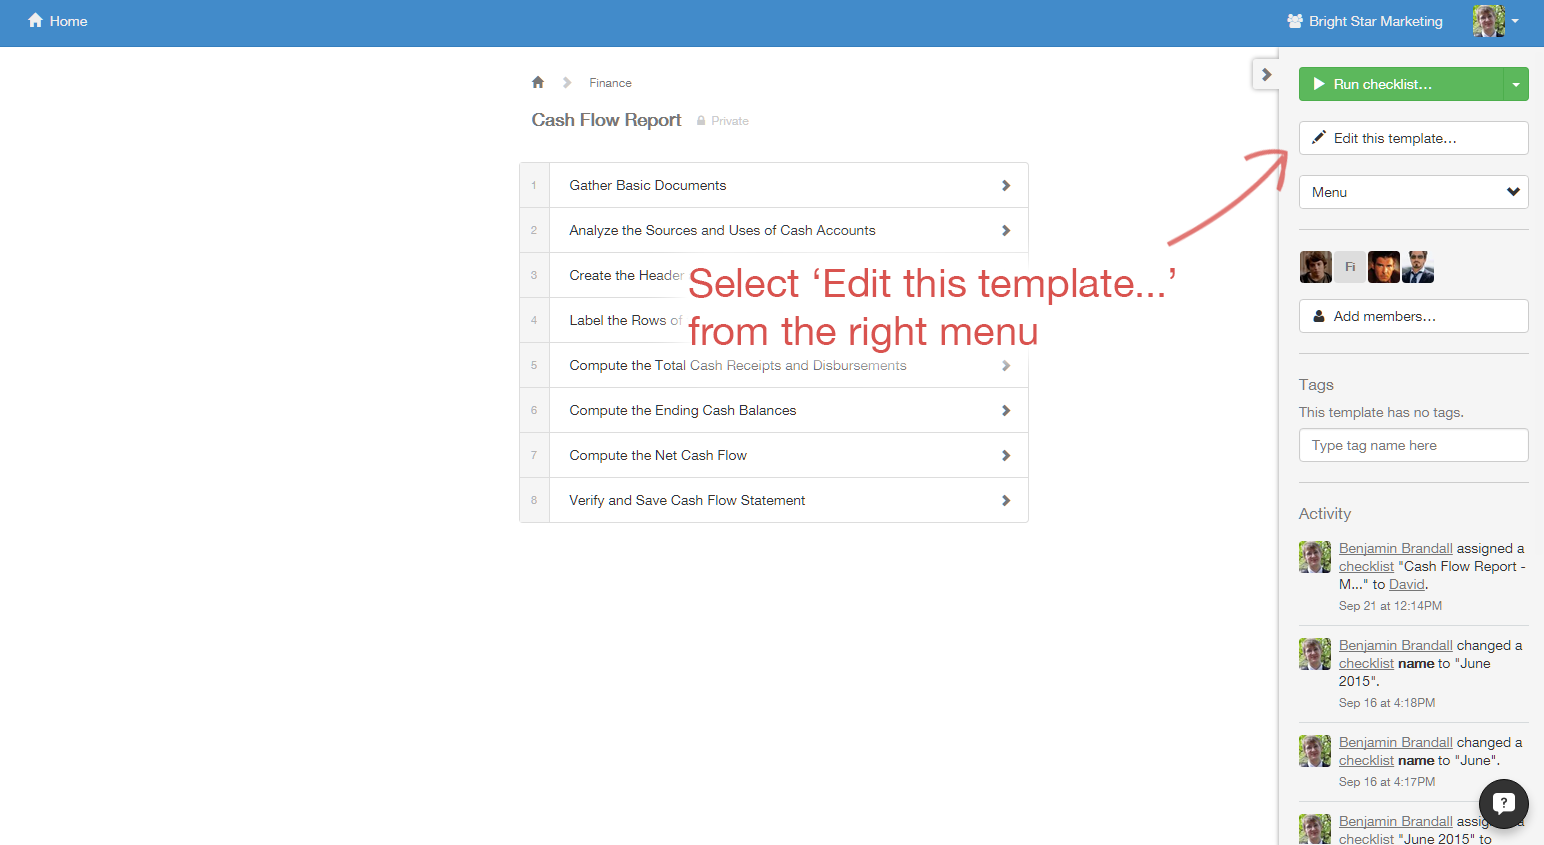Select the third member avatar

1383,267
